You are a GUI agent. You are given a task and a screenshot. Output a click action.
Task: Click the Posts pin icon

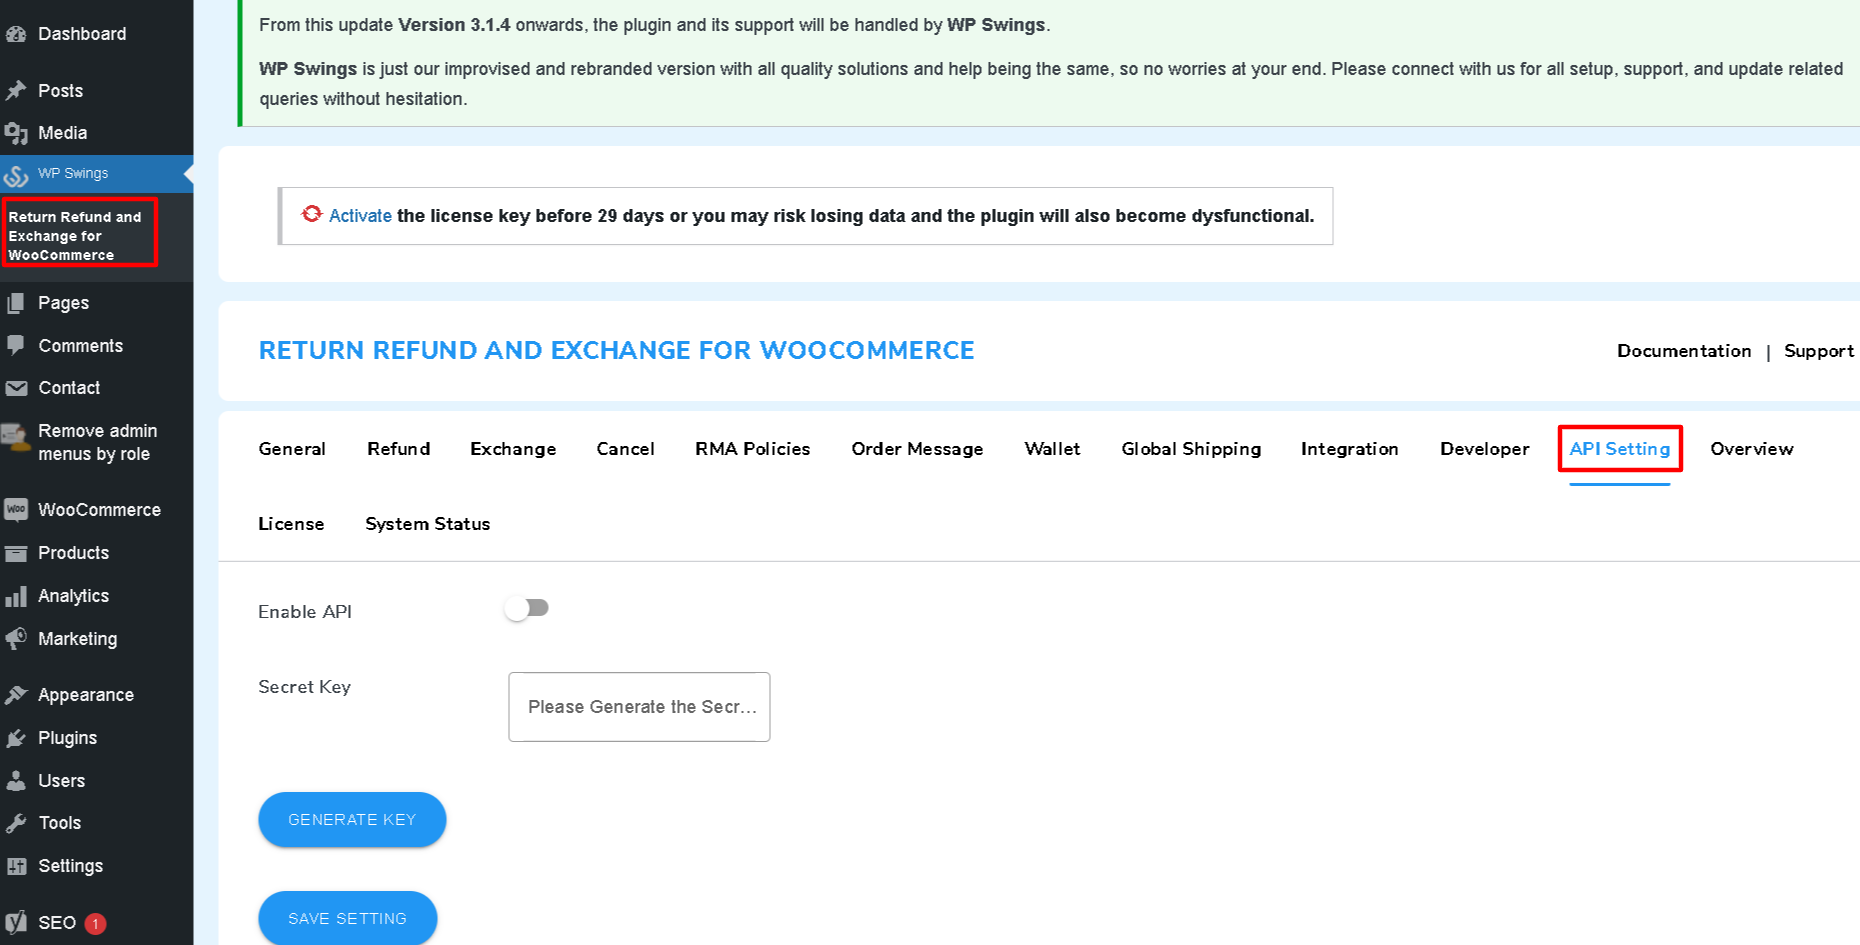click(x=16, y=91)
